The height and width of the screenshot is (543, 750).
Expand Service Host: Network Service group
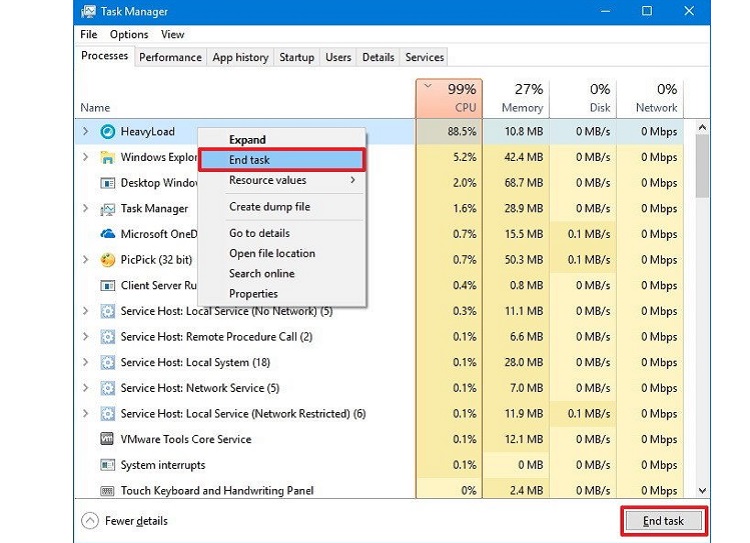click(x=86, y=388)
